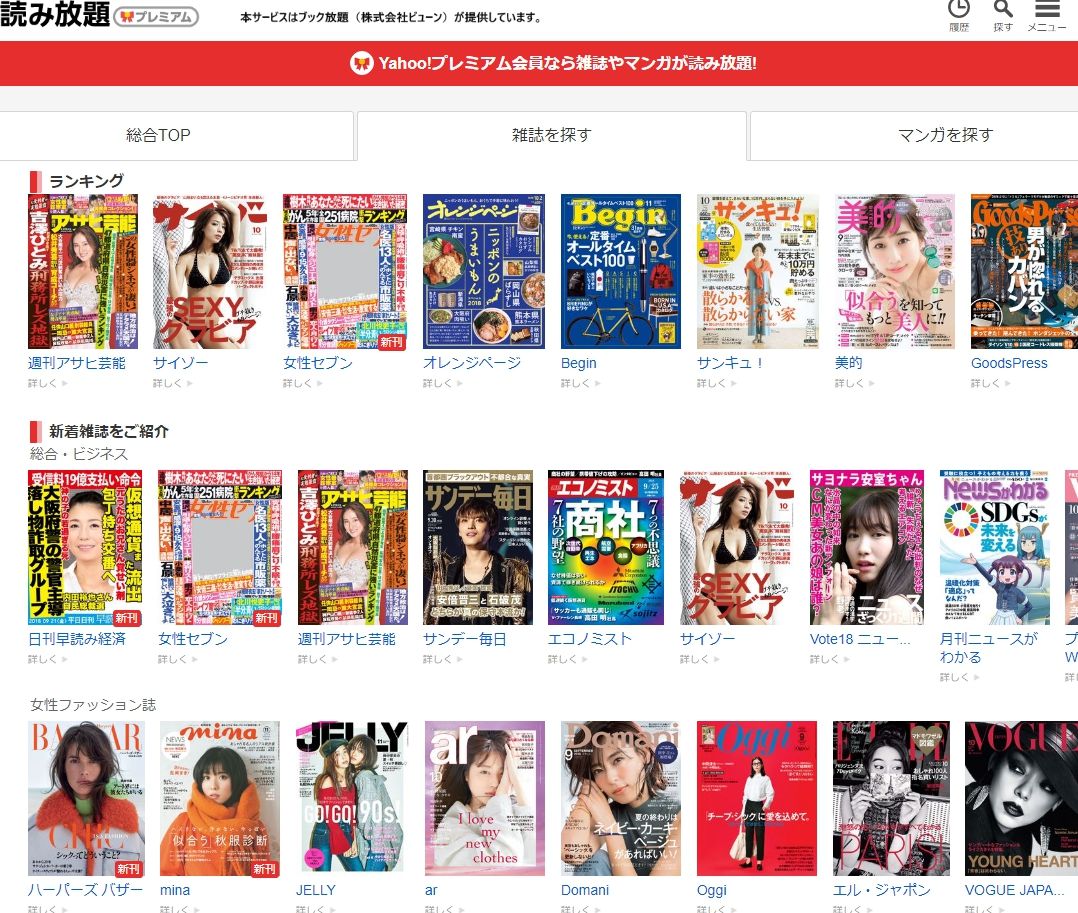This screenshot has height=913, width=1078.
Task: Click the 読み放題 site logo
Action: pyautogui.click(x=55, y=14)
